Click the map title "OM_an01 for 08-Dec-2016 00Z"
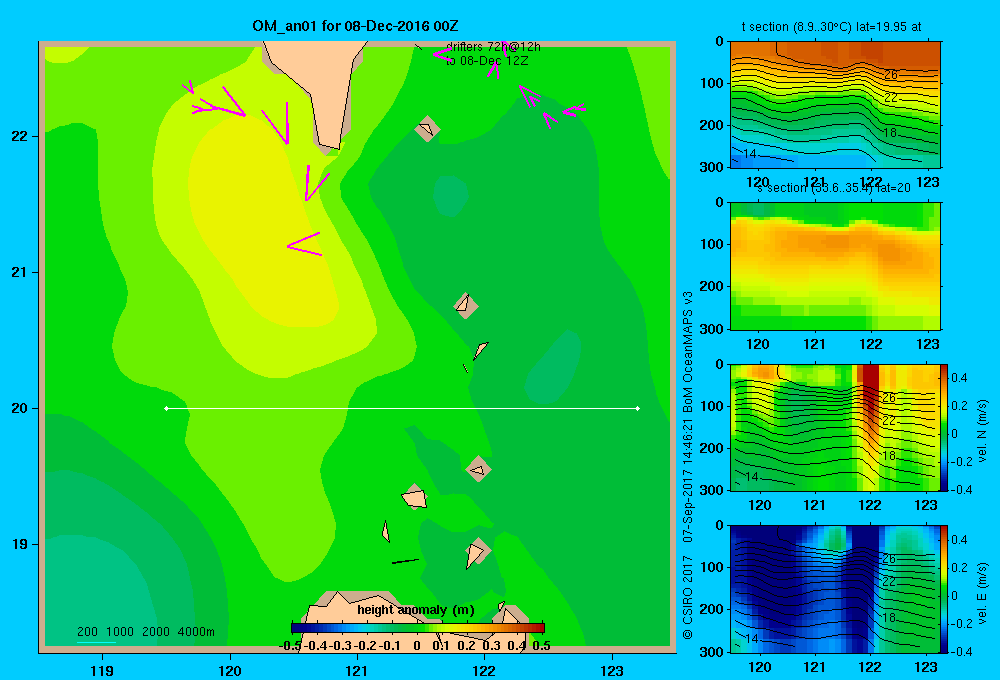The height and width of the screenshot is (680, 1000). click(x=355, y=26)
